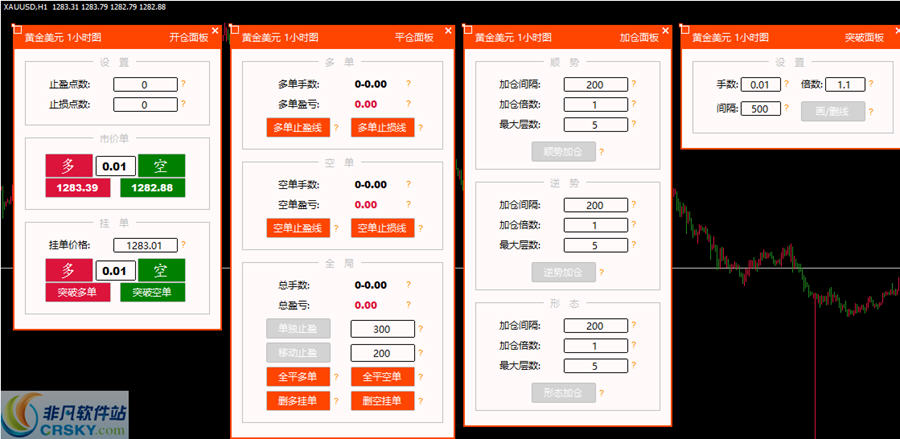Click the 突破多单 button

[77, 292]
